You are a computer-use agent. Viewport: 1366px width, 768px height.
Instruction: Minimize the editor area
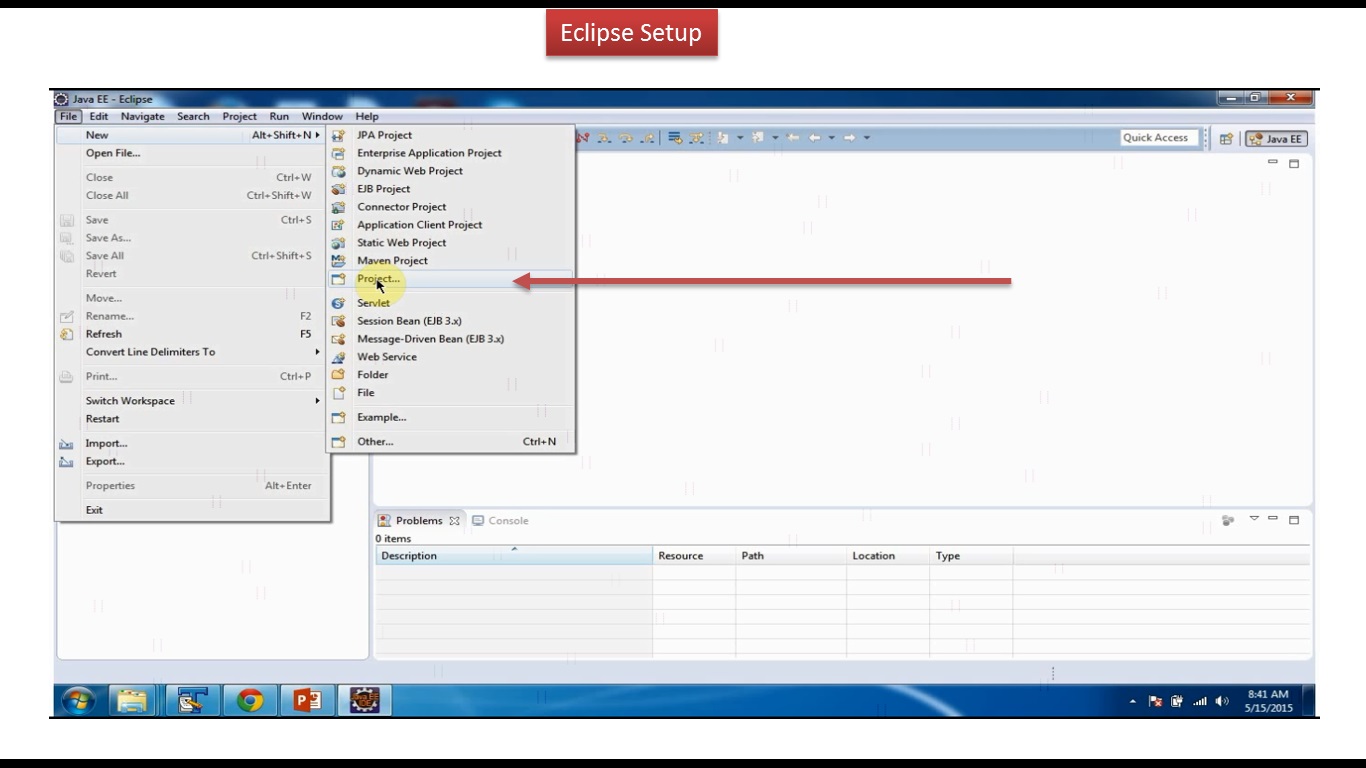point(1273,162)
